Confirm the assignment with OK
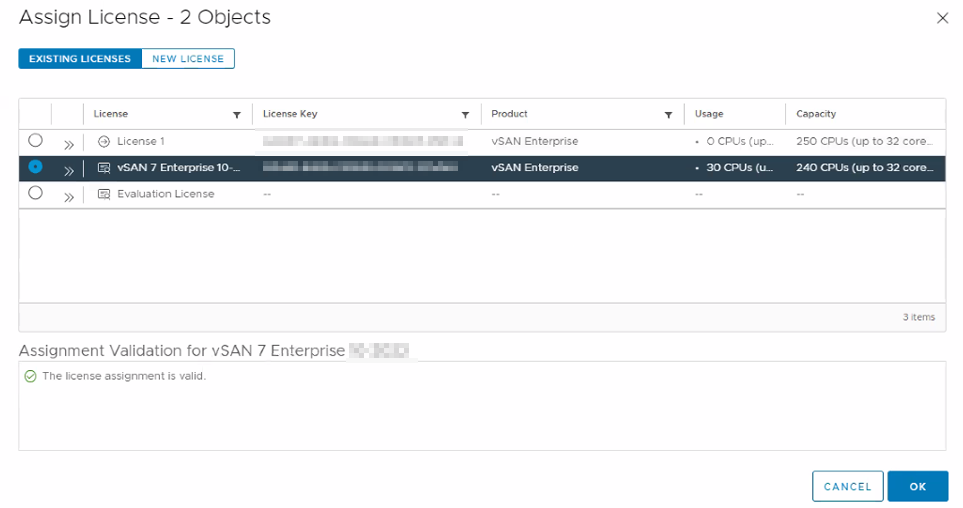The image size is (963, 508). tap(918, 487)
